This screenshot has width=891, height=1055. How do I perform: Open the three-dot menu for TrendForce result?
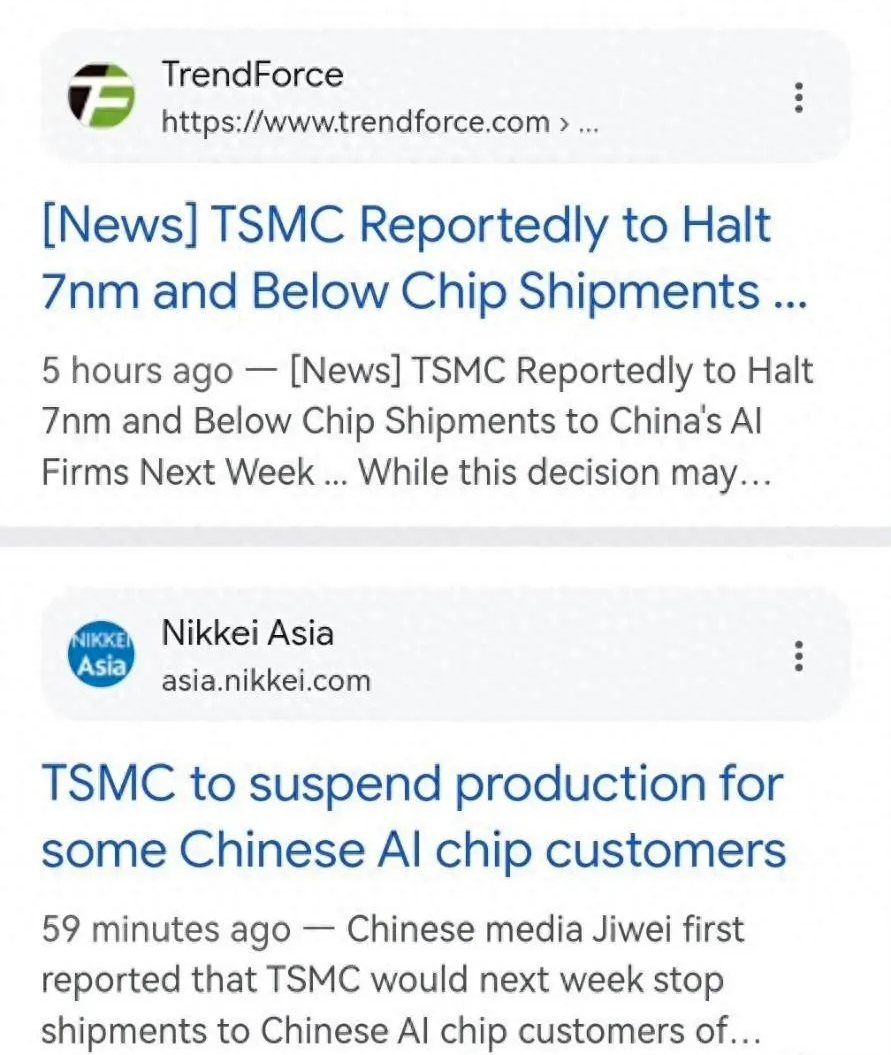coord(798,98)
